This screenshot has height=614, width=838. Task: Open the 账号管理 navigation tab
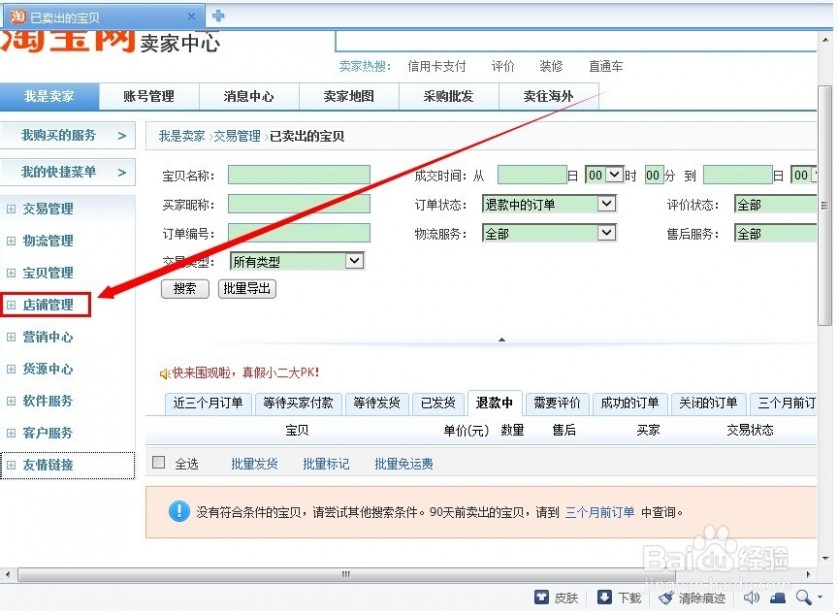pyautogui.click(x=148, y=96)
